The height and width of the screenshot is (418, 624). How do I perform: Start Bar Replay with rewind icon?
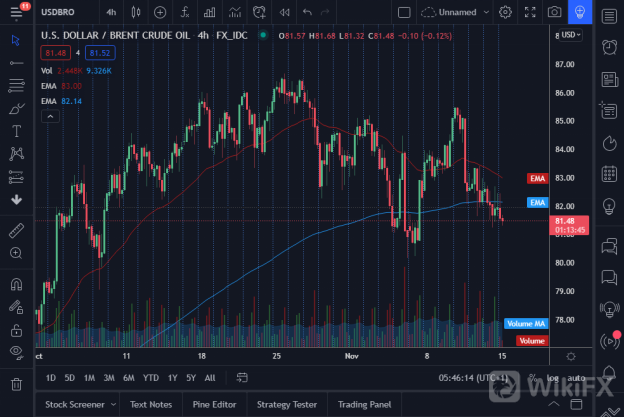coord(284,12)
